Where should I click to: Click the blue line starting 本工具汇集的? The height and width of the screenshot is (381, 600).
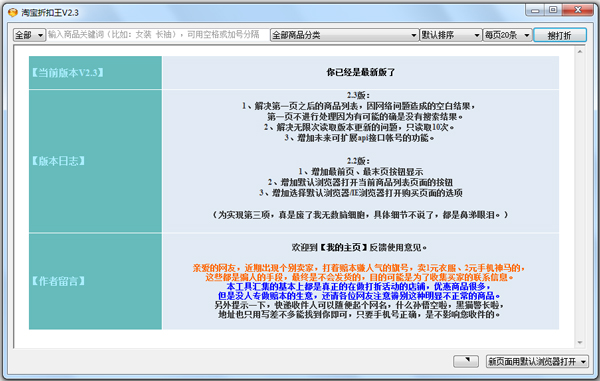tap(359, 287)
